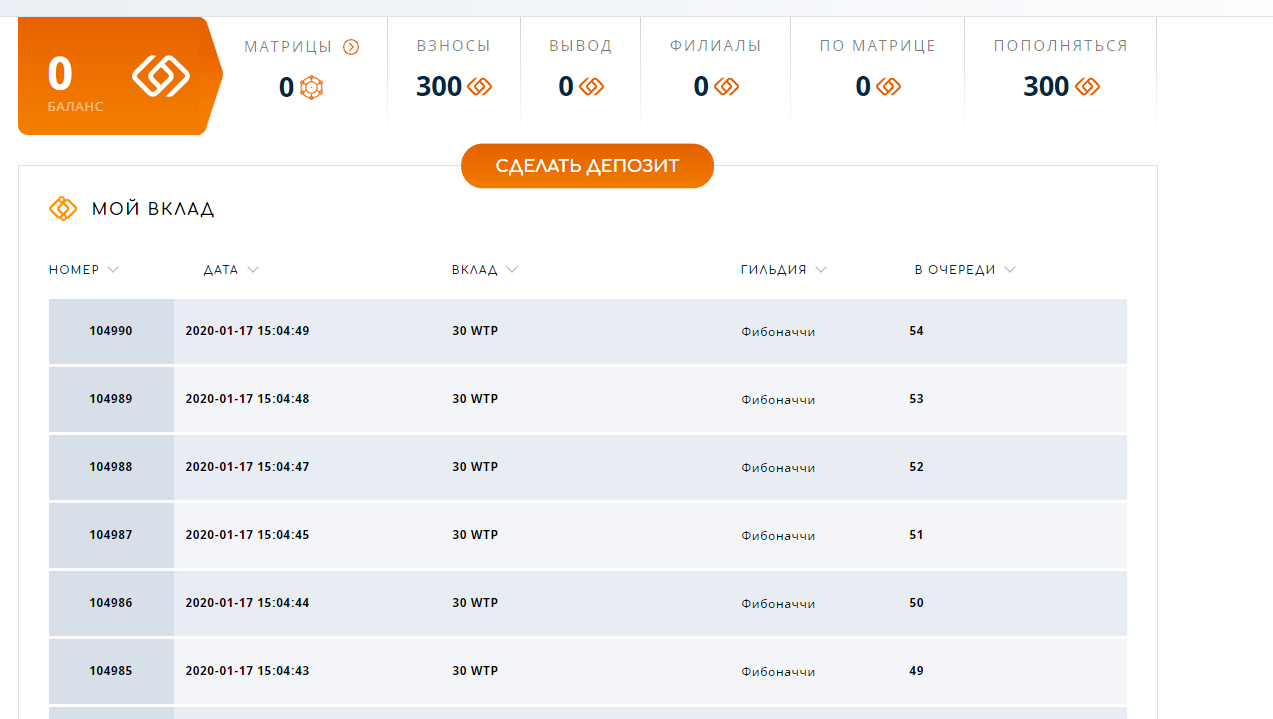
Task: Open the Филиалы section label
Action: [x=716, y=46]
